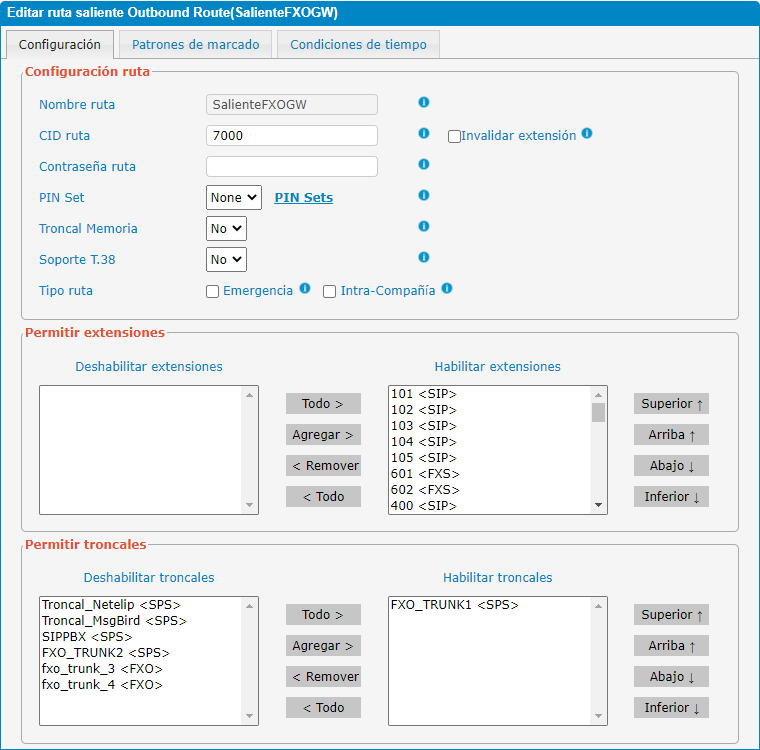The image size is (760, 750).
Task: Expand the Troncal Memoria dropdown
Action: click(226, 229)
